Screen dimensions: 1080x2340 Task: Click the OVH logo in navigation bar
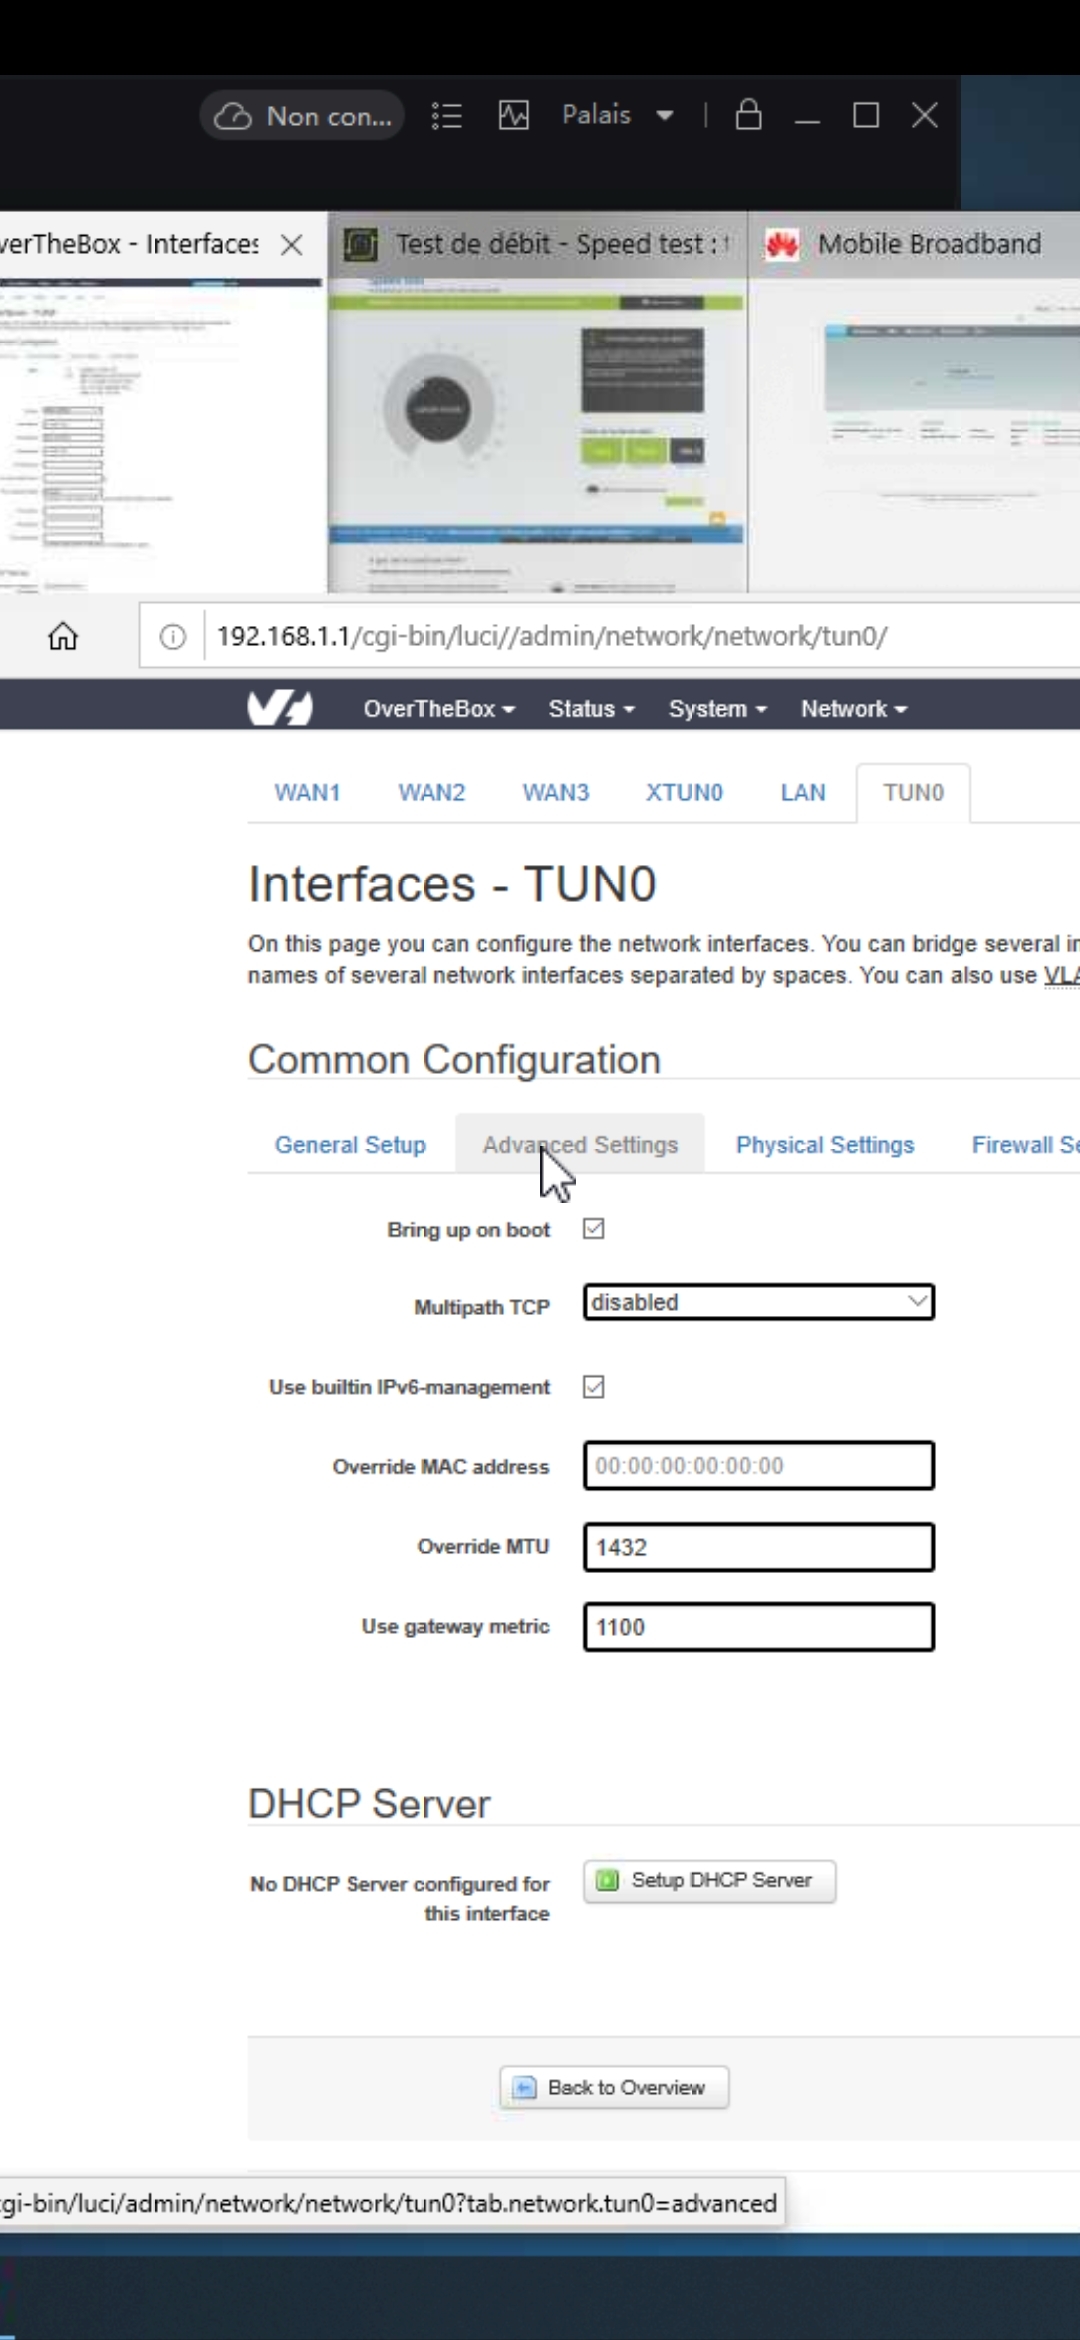(x=280, y=709)
